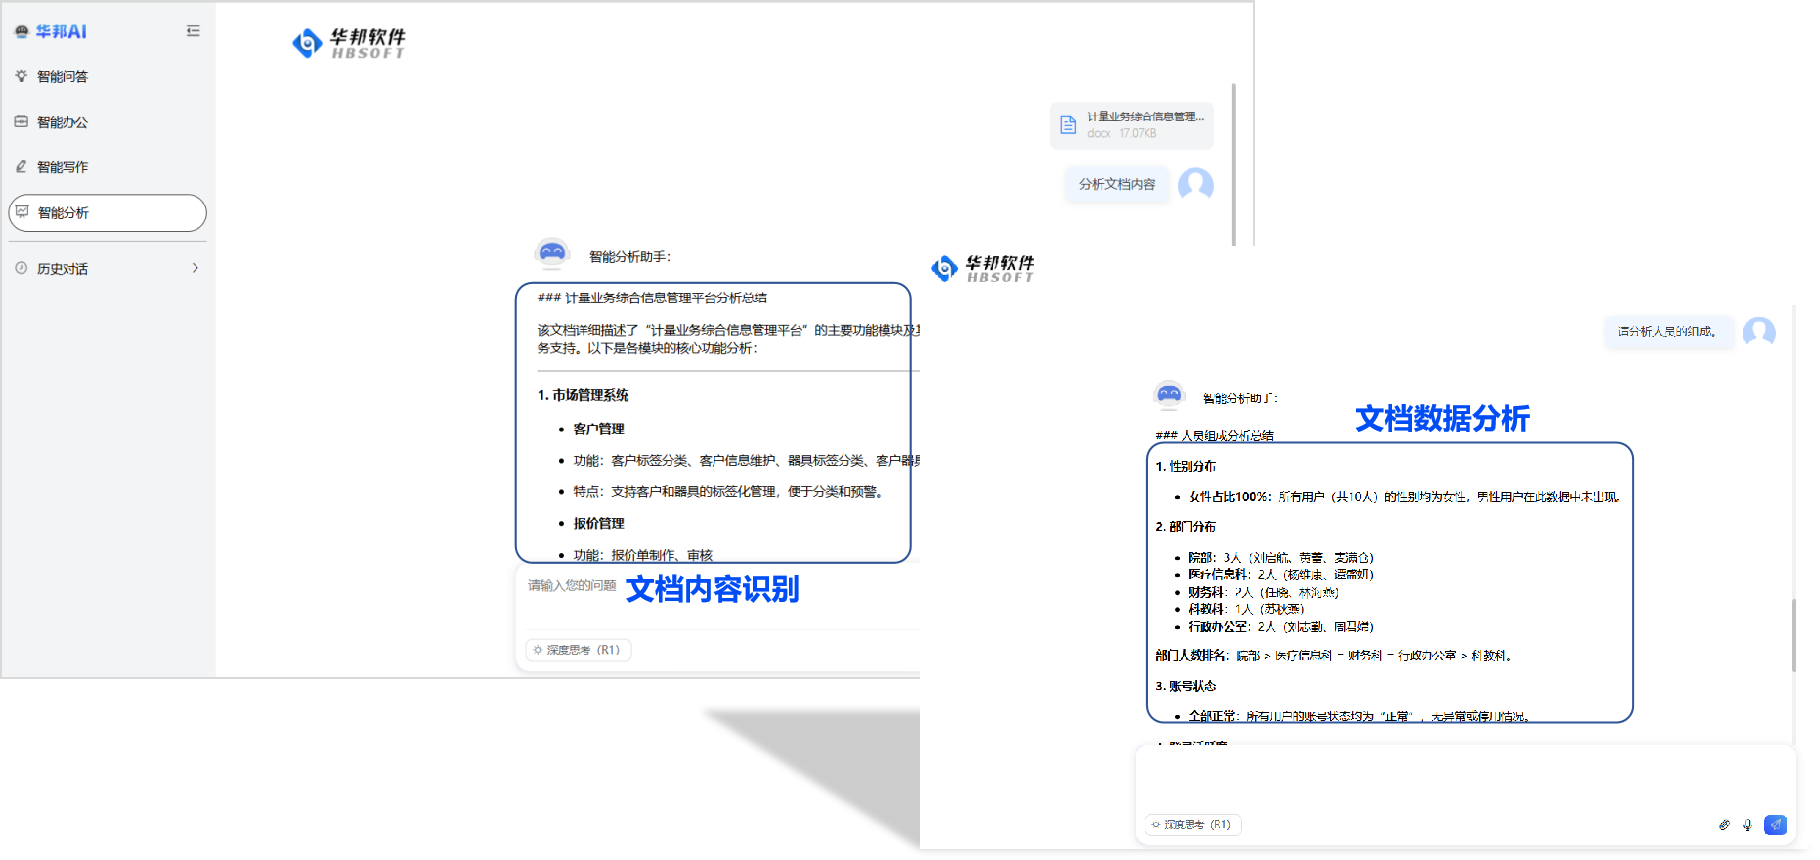The image size is (1820, 860).
Task: Select 智能分析 in the sidebar
Action: click(x=108, y=213)
